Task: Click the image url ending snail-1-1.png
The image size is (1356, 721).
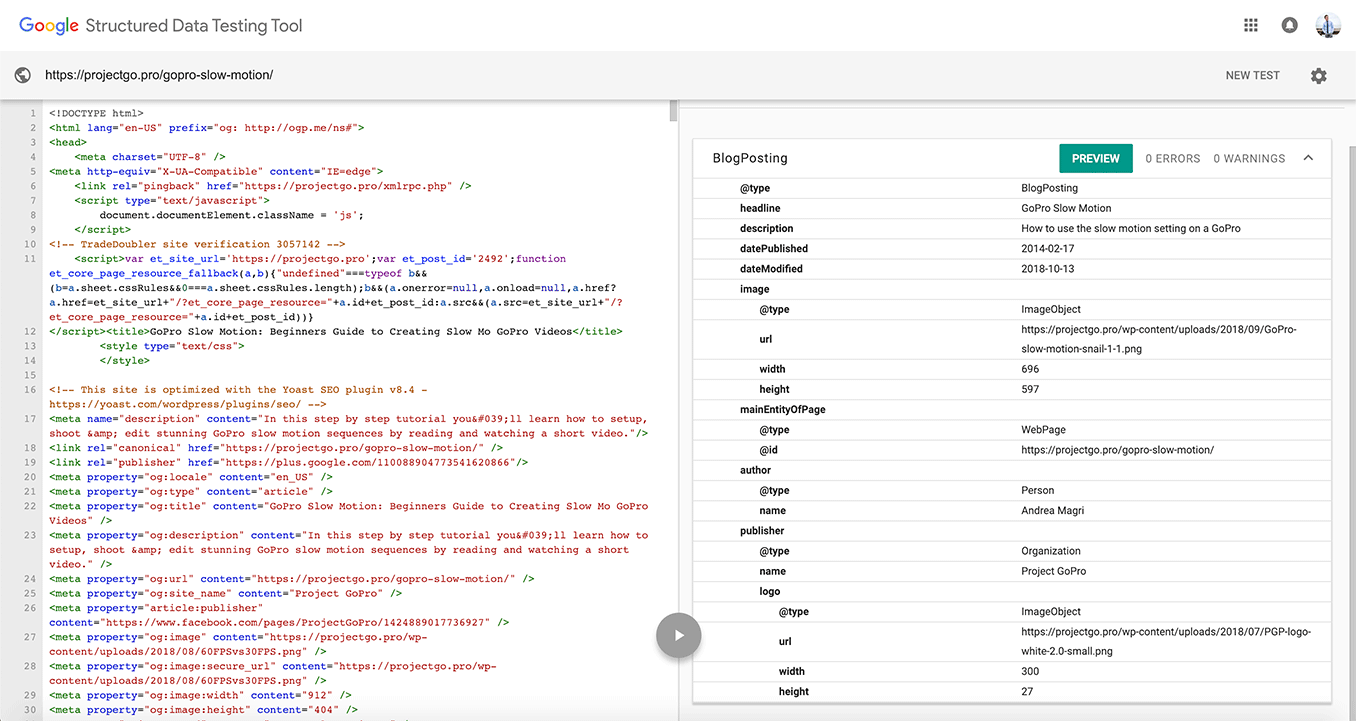Action: click(x=1159, y=339)
